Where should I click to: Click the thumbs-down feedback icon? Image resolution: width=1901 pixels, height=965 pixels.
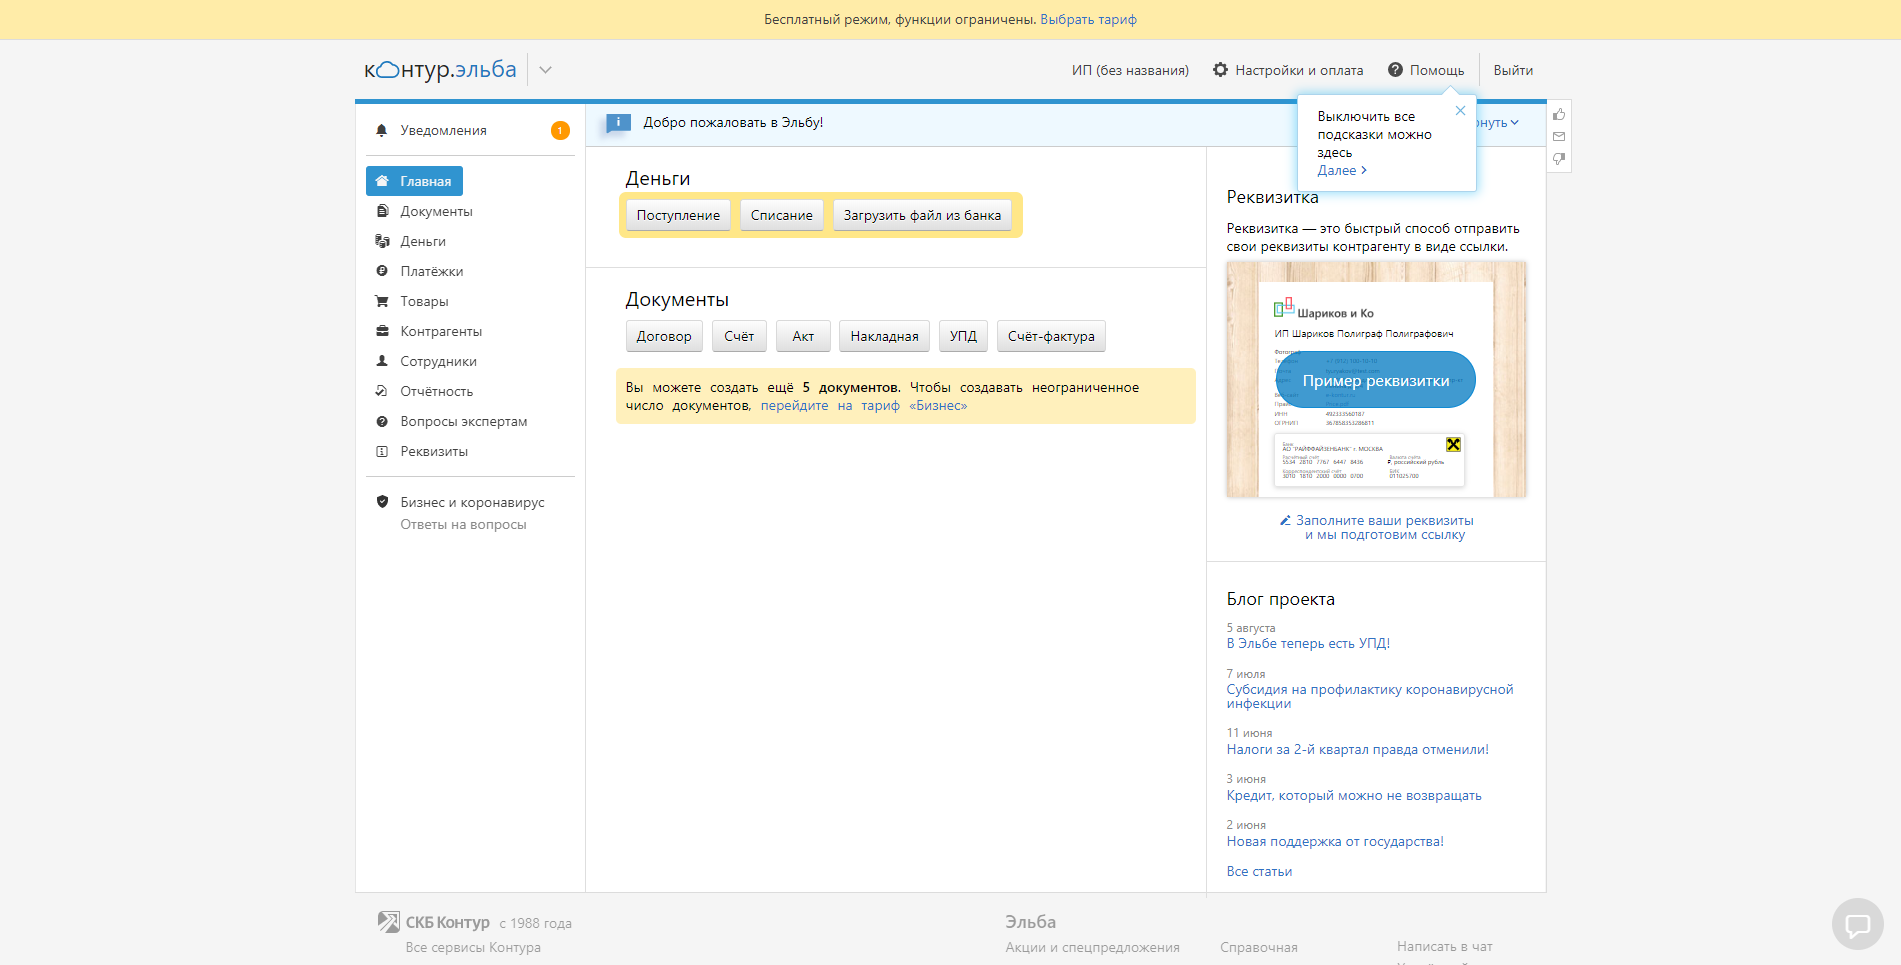coord(1559,159)
